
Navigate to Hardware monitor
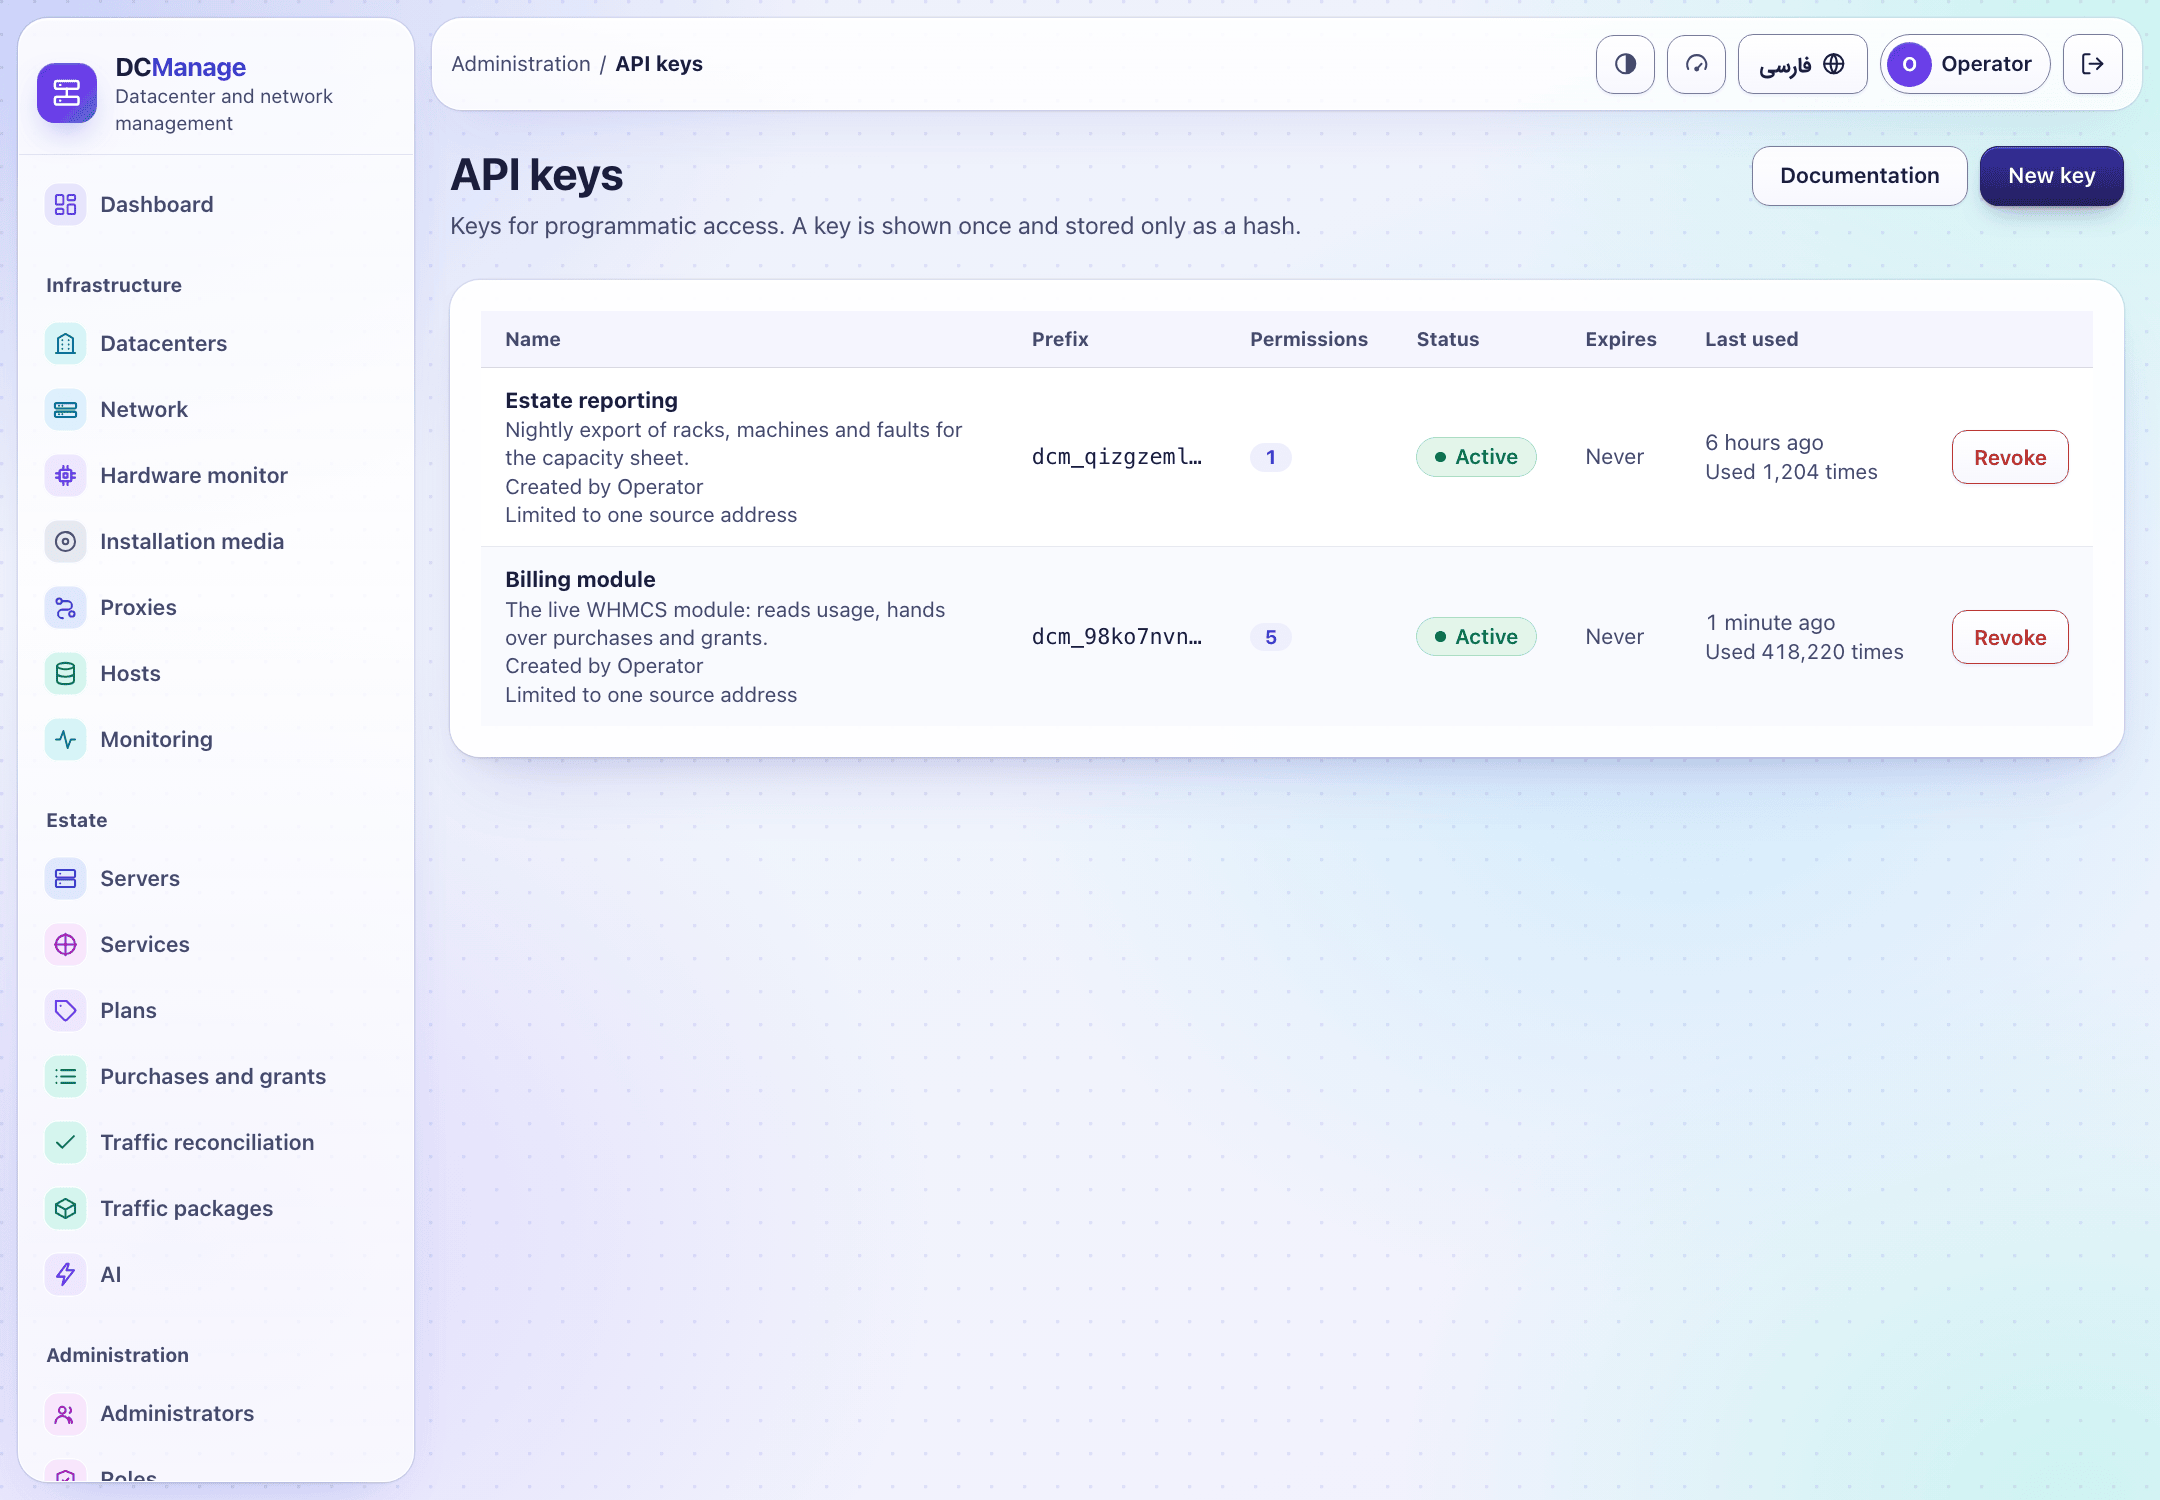(x=216, y=476)
